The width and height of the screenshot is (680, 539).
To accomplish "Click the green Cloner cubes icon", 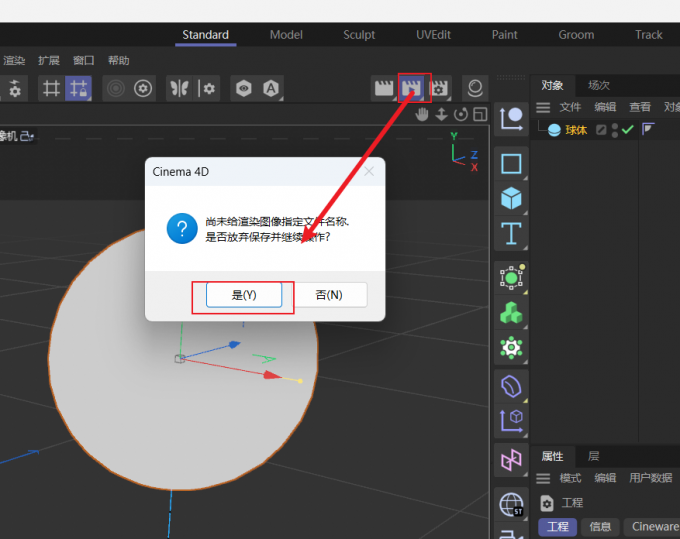I will pyautogui.click(x=511, y=313).
